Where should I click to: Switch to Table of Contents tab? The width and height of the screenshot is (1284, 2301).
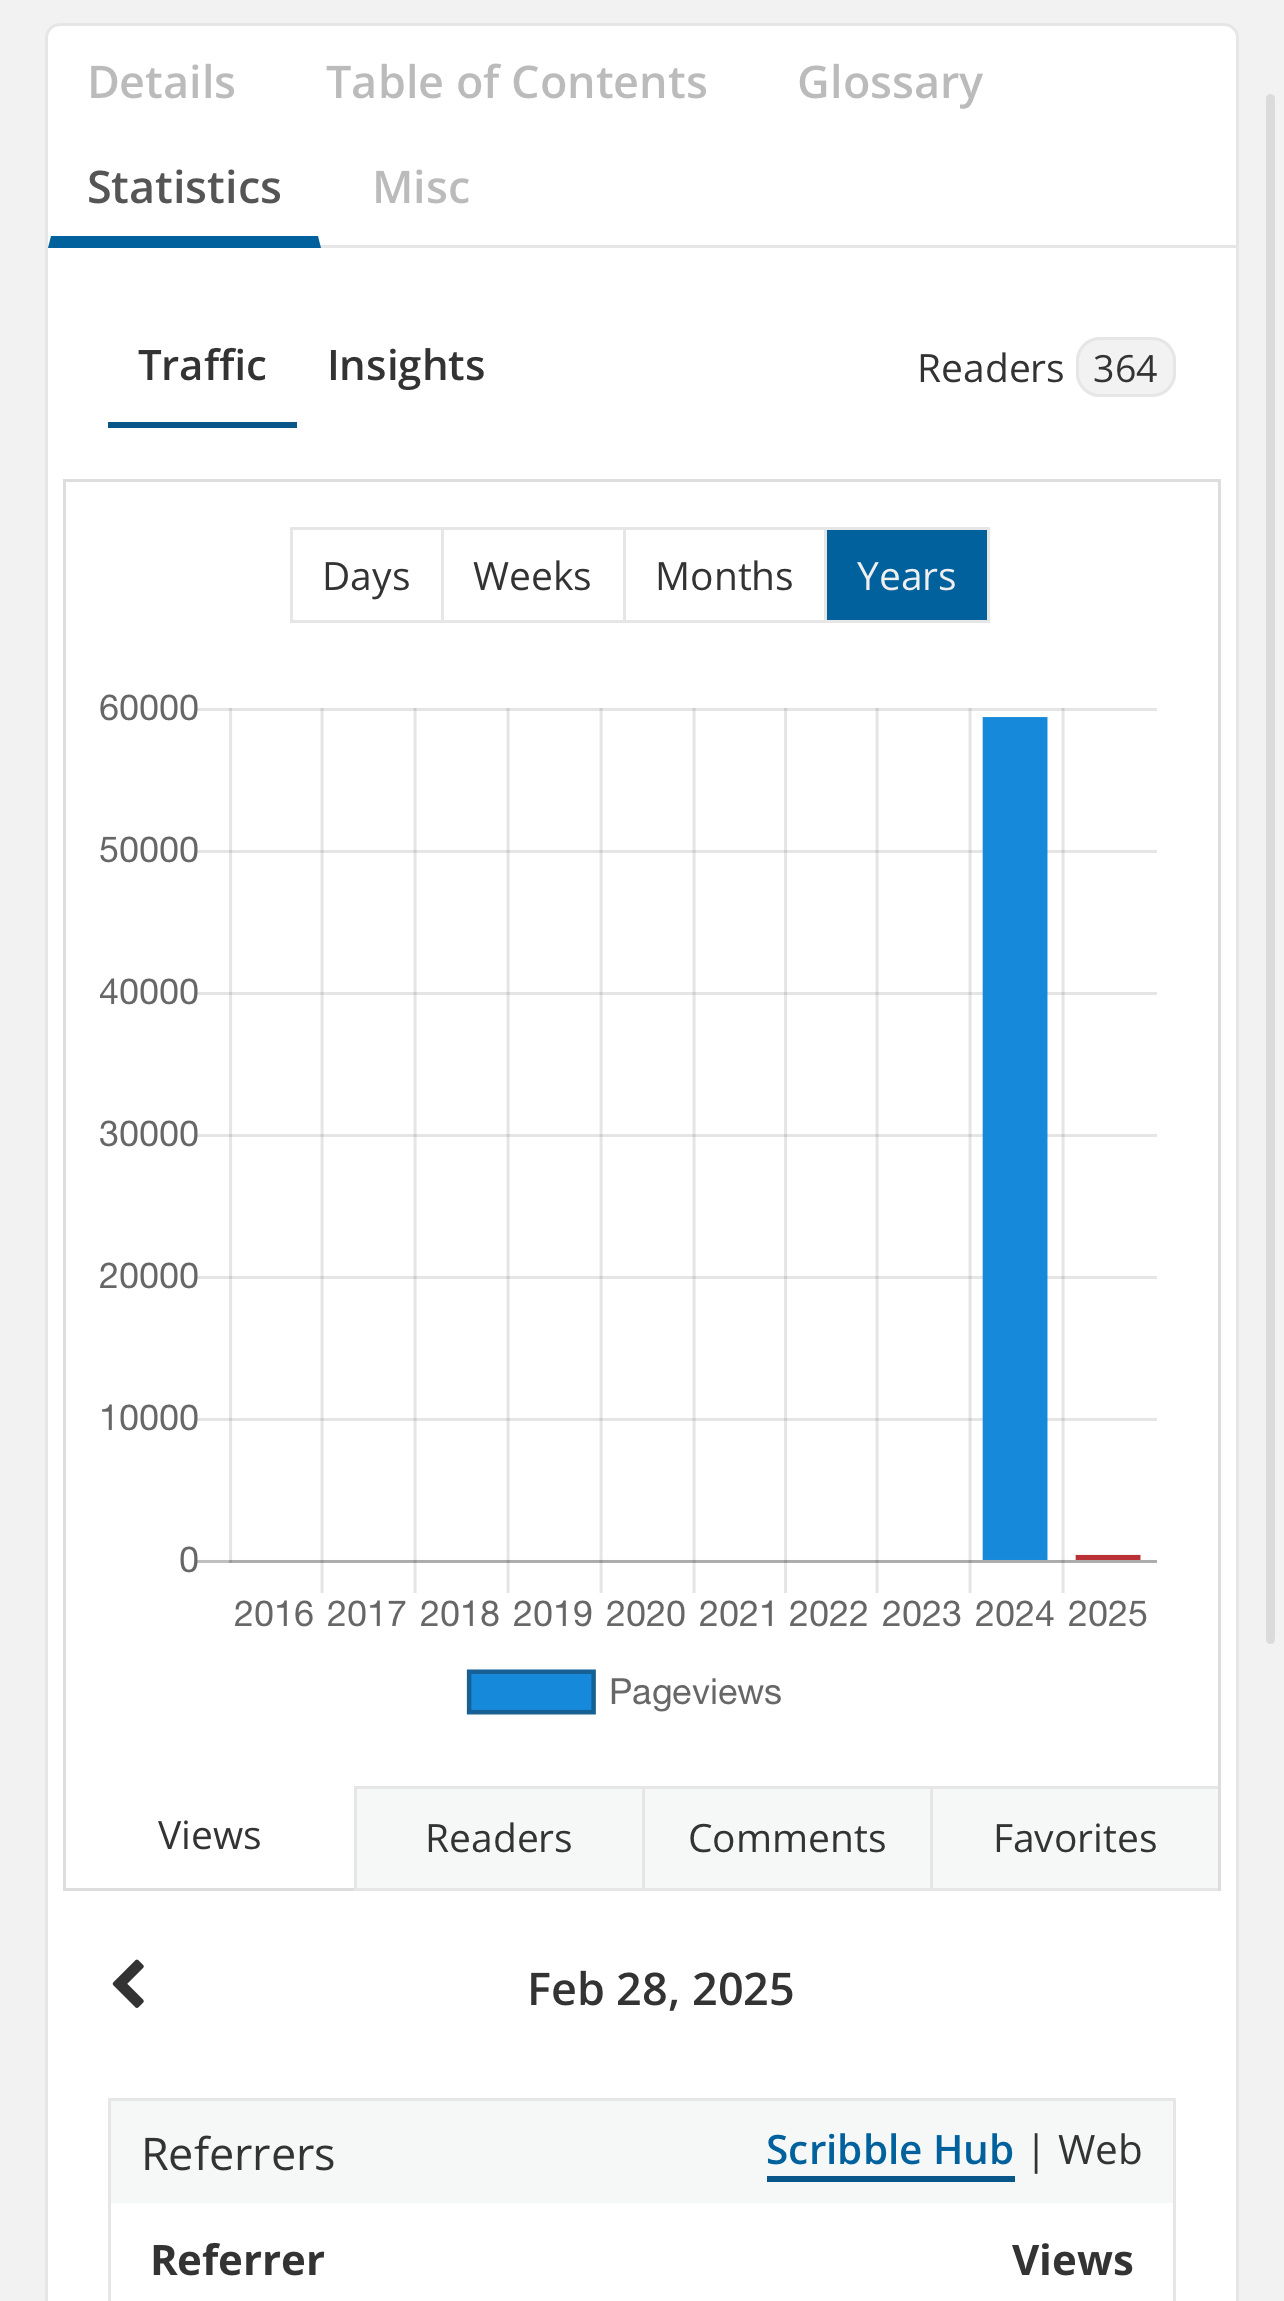coord(516,83)
